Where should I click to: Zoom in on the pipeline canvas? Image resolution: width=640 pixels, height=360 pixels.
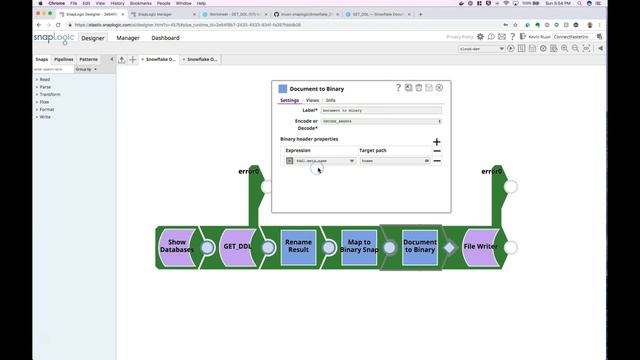(x=564, y=49)
